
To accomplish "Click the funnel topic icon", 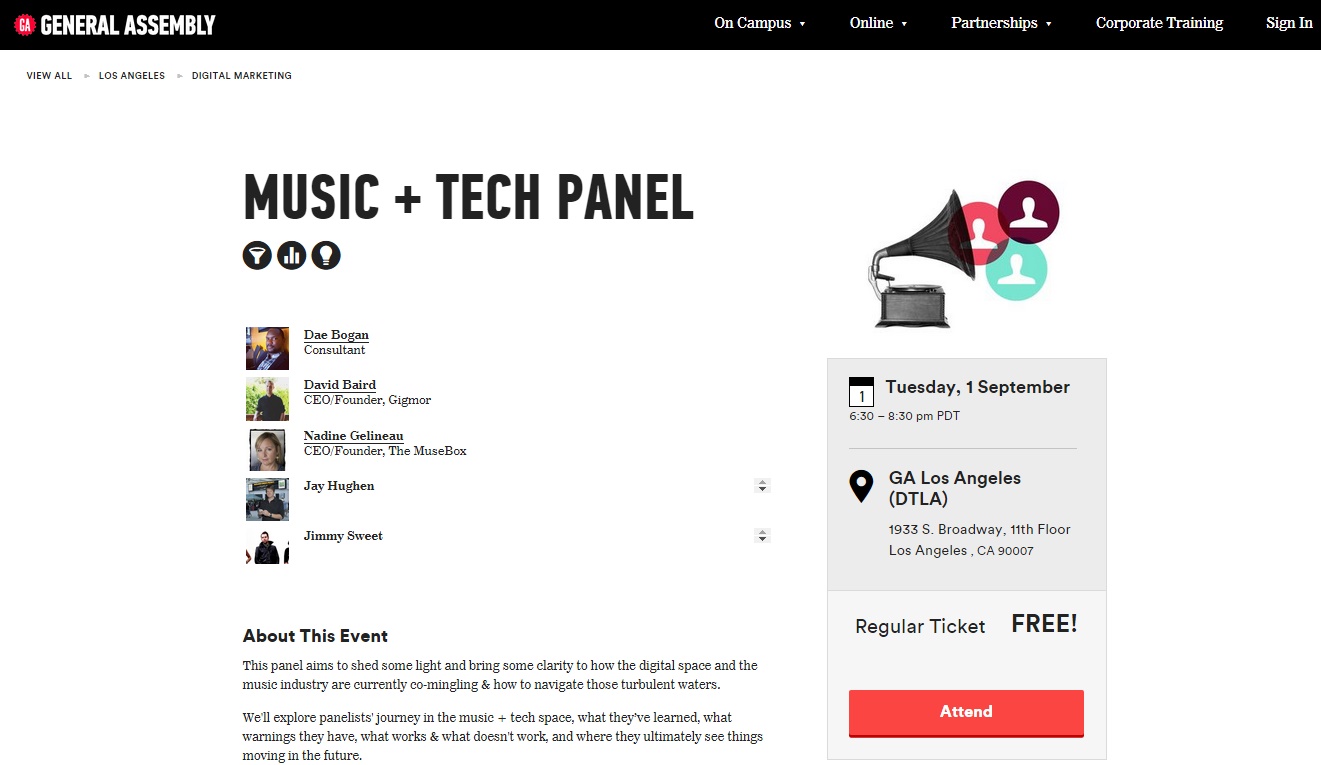I will point(257,255).
